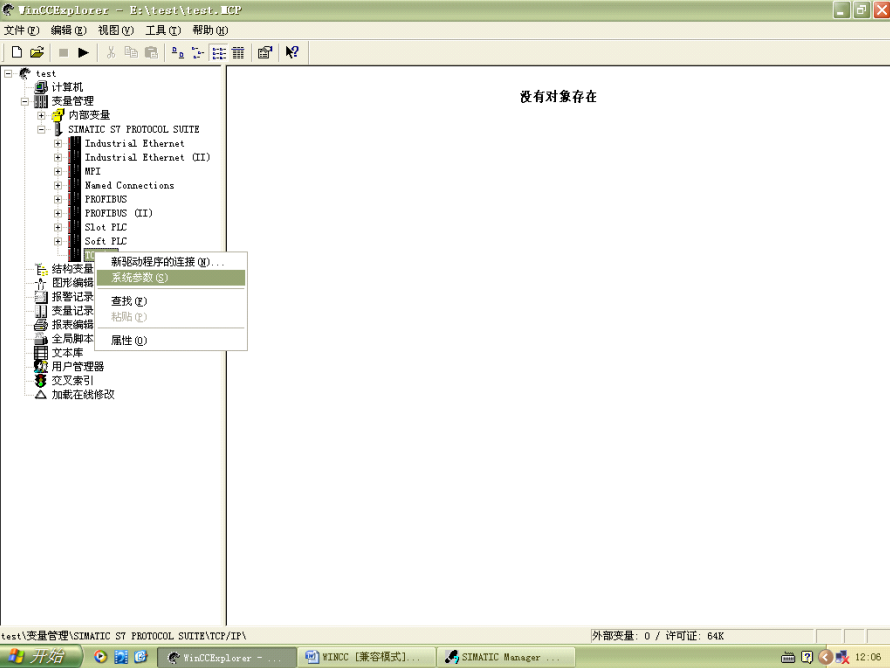
Task: Click the Windows 开始 Start button
Action: tap(40, 657)
